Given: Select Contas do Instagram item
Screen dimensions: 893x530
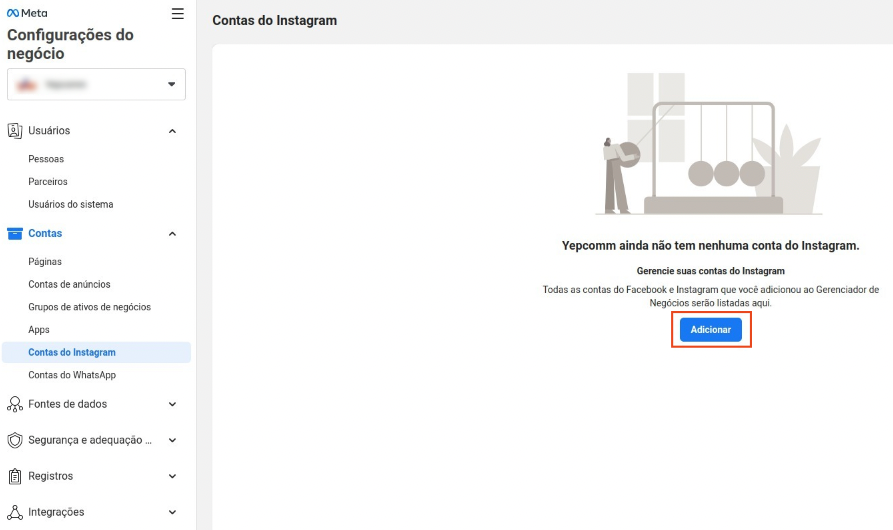Looking at the screenshot, I should pos(96,352).
